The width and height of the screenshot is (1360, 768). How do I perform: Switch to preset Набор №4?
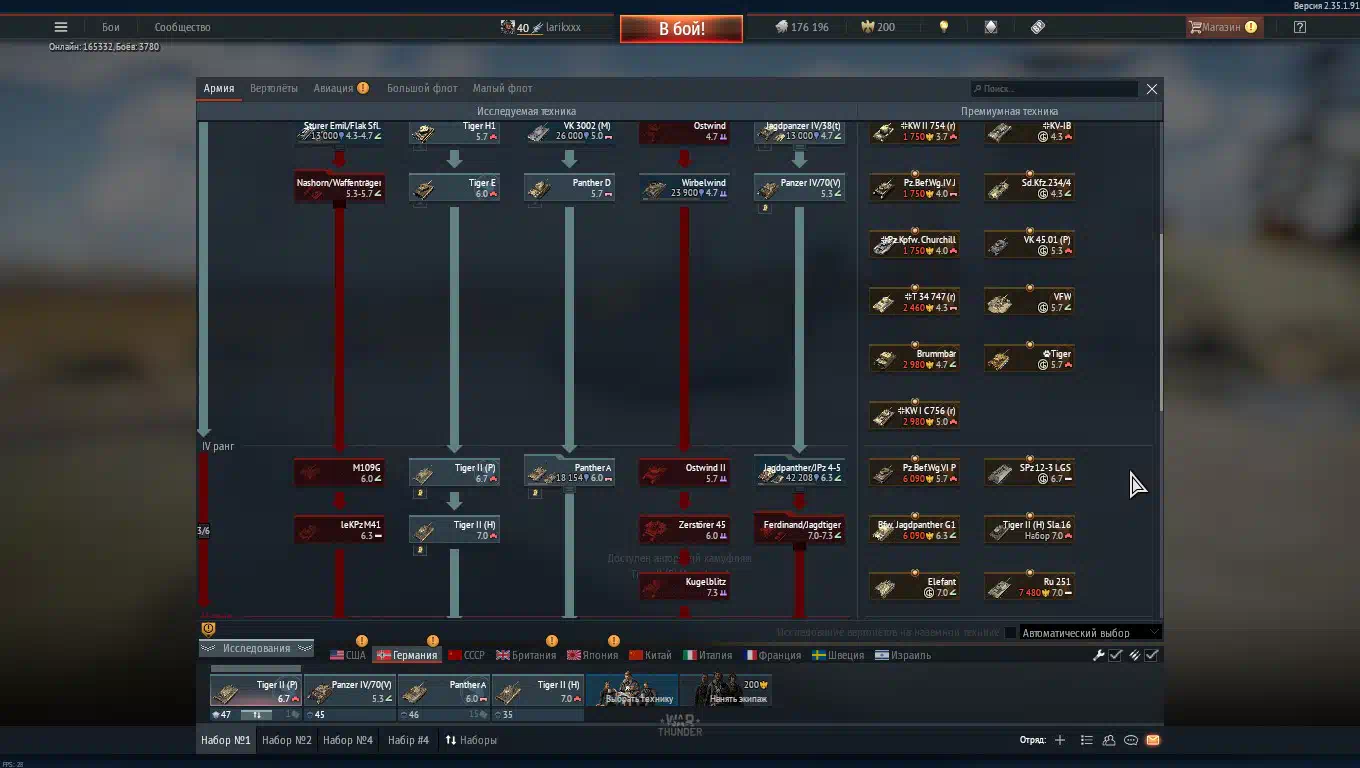click(x=348, y=740)
